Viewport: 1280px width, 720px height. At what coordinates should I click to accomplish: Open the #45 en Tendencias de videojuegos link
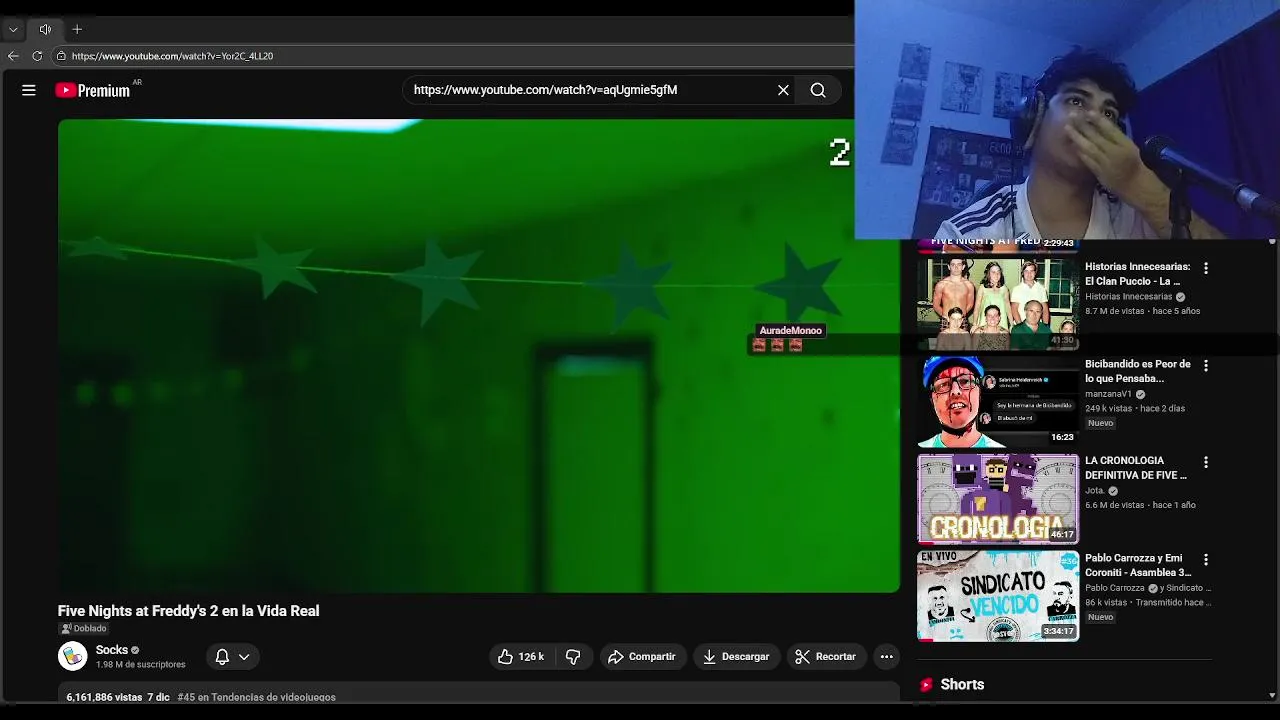coord(256,697)
